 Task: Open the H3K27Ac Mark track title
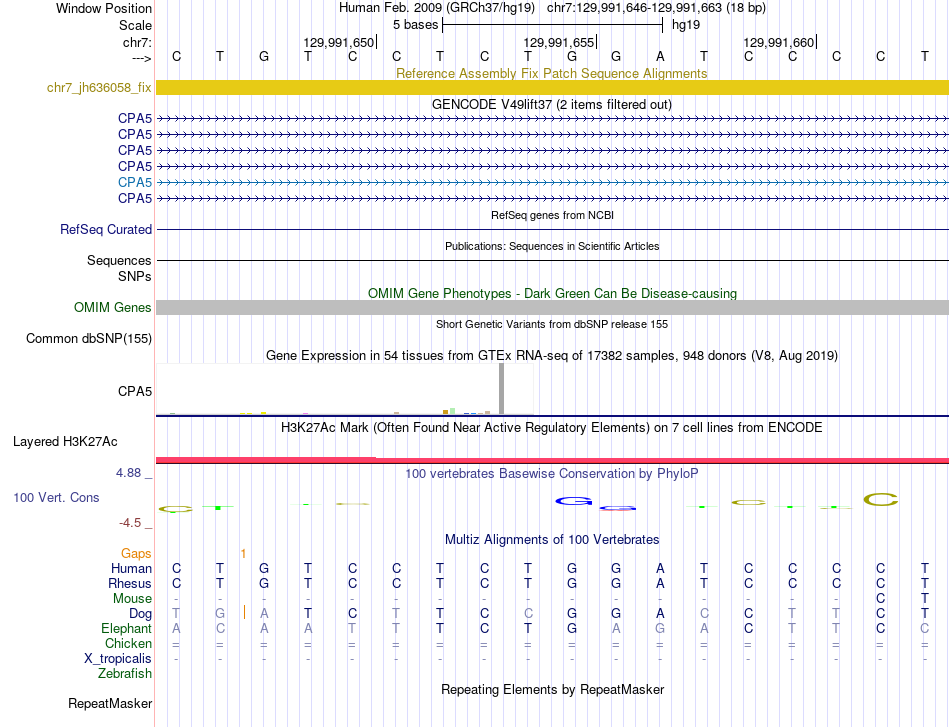[551, 428]
